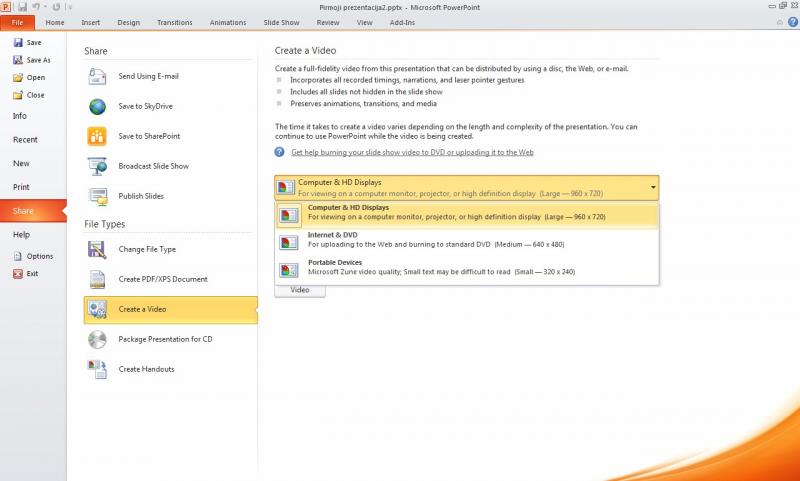Select Computer & HD Displays list option
This screenshot has height=481, width=800.
click(x=467, y=215)
